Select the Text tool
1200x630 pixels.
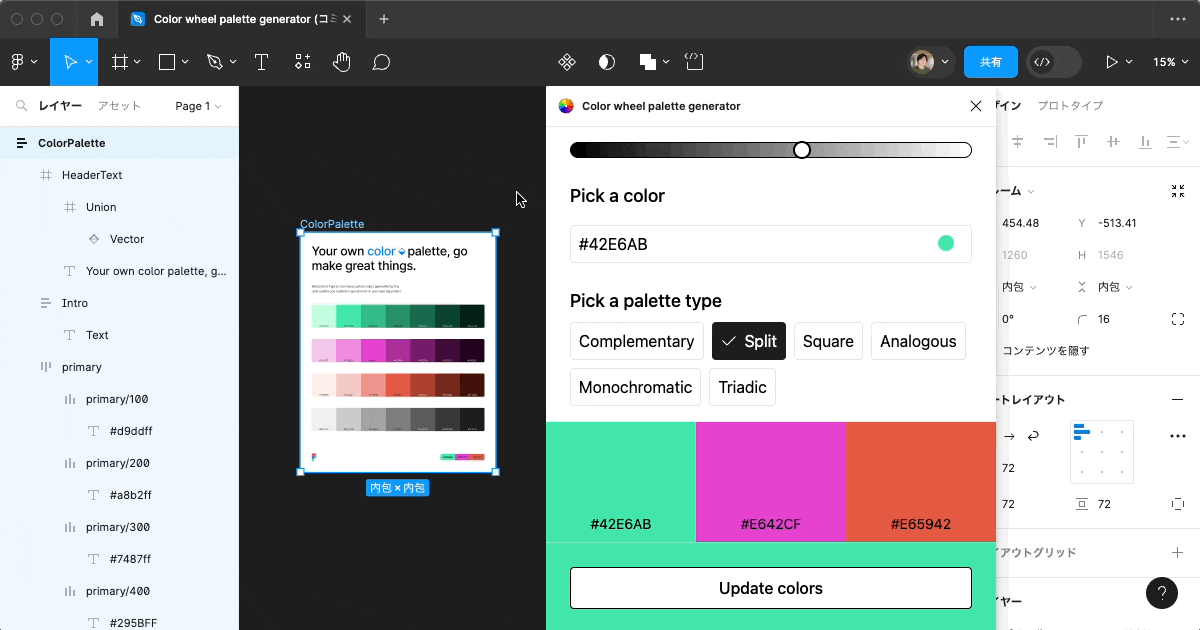(x=261, y=61)
